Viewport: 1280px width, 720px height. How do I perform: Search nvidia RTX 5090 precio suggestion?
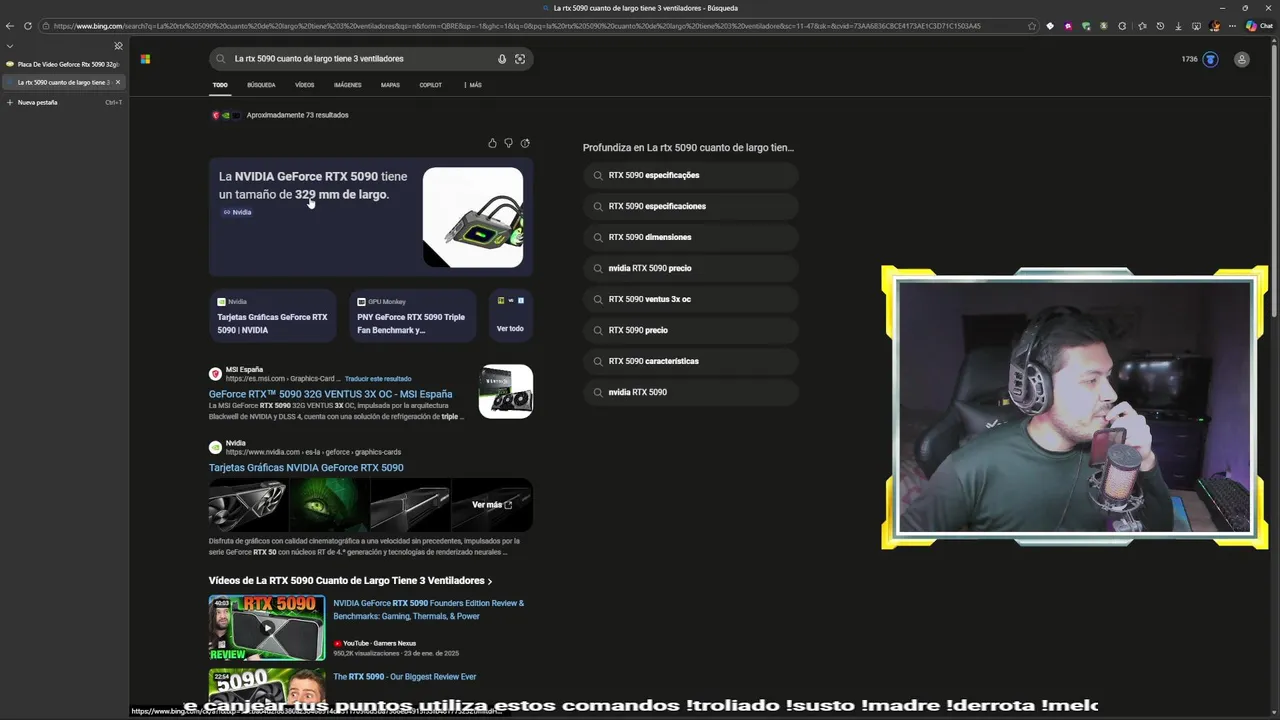pos(690,268)
